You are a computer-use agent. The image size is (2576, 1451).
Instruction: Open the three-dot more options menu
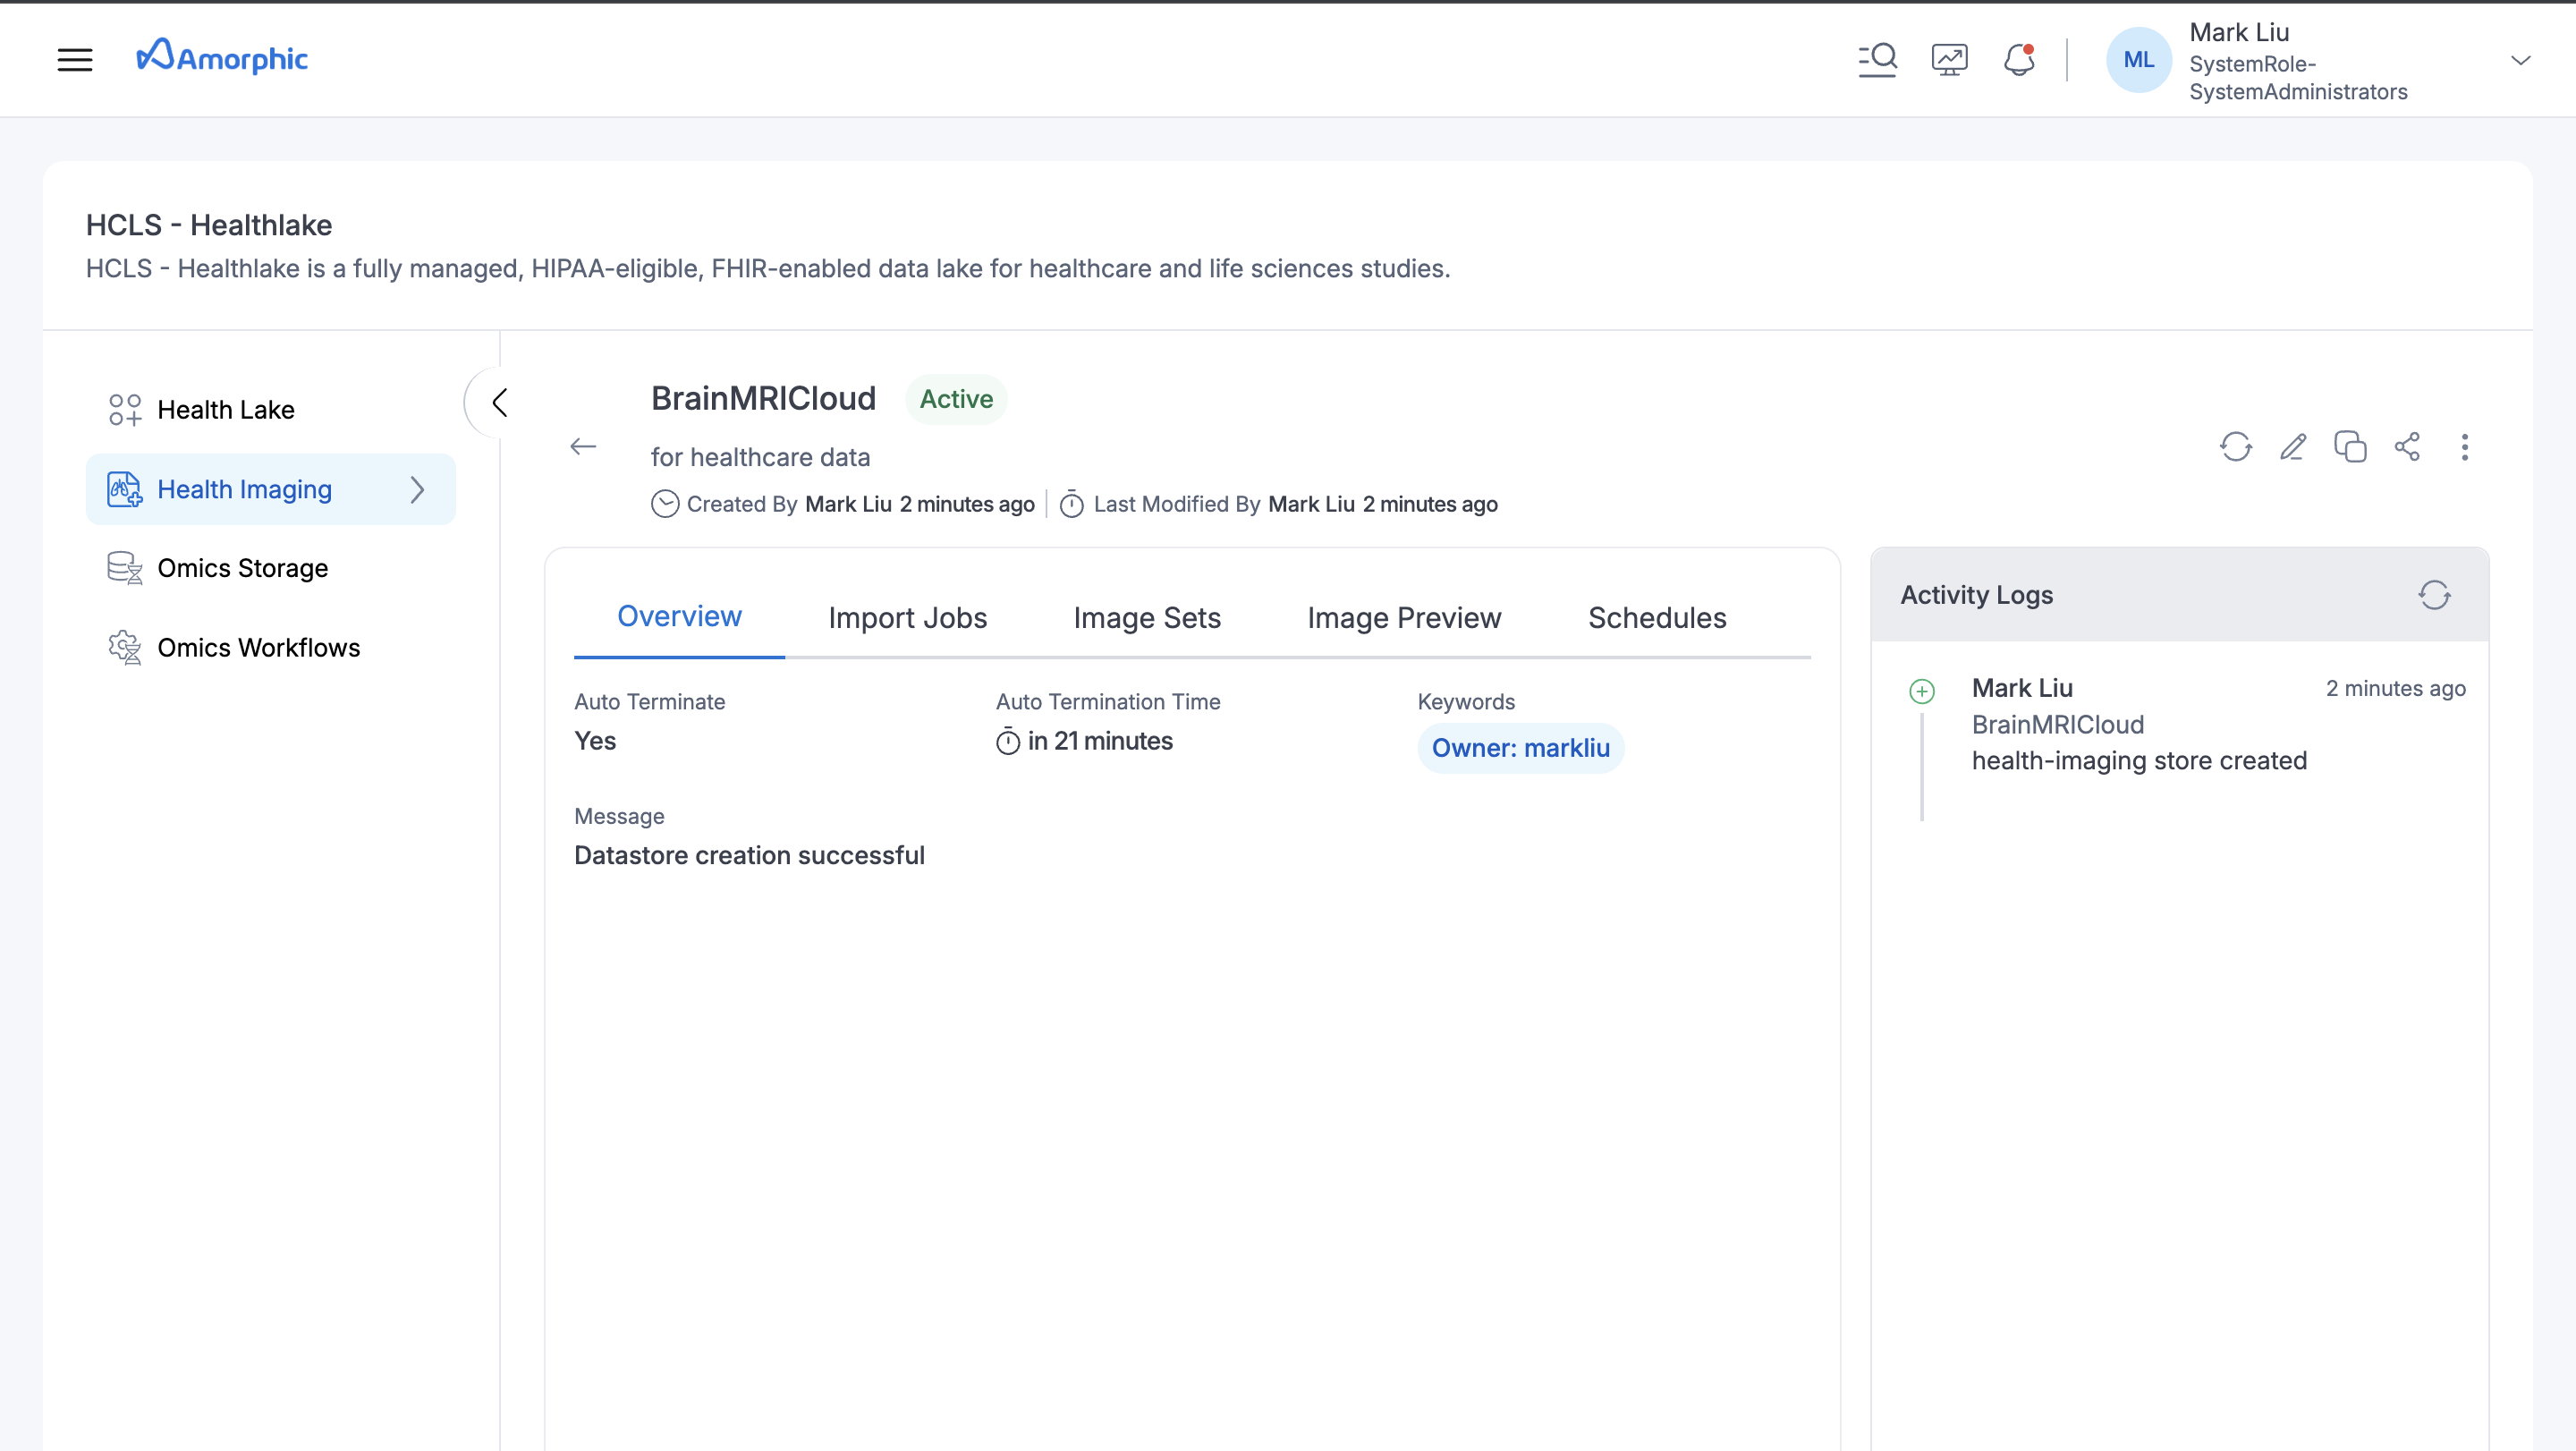[2464, 446]
